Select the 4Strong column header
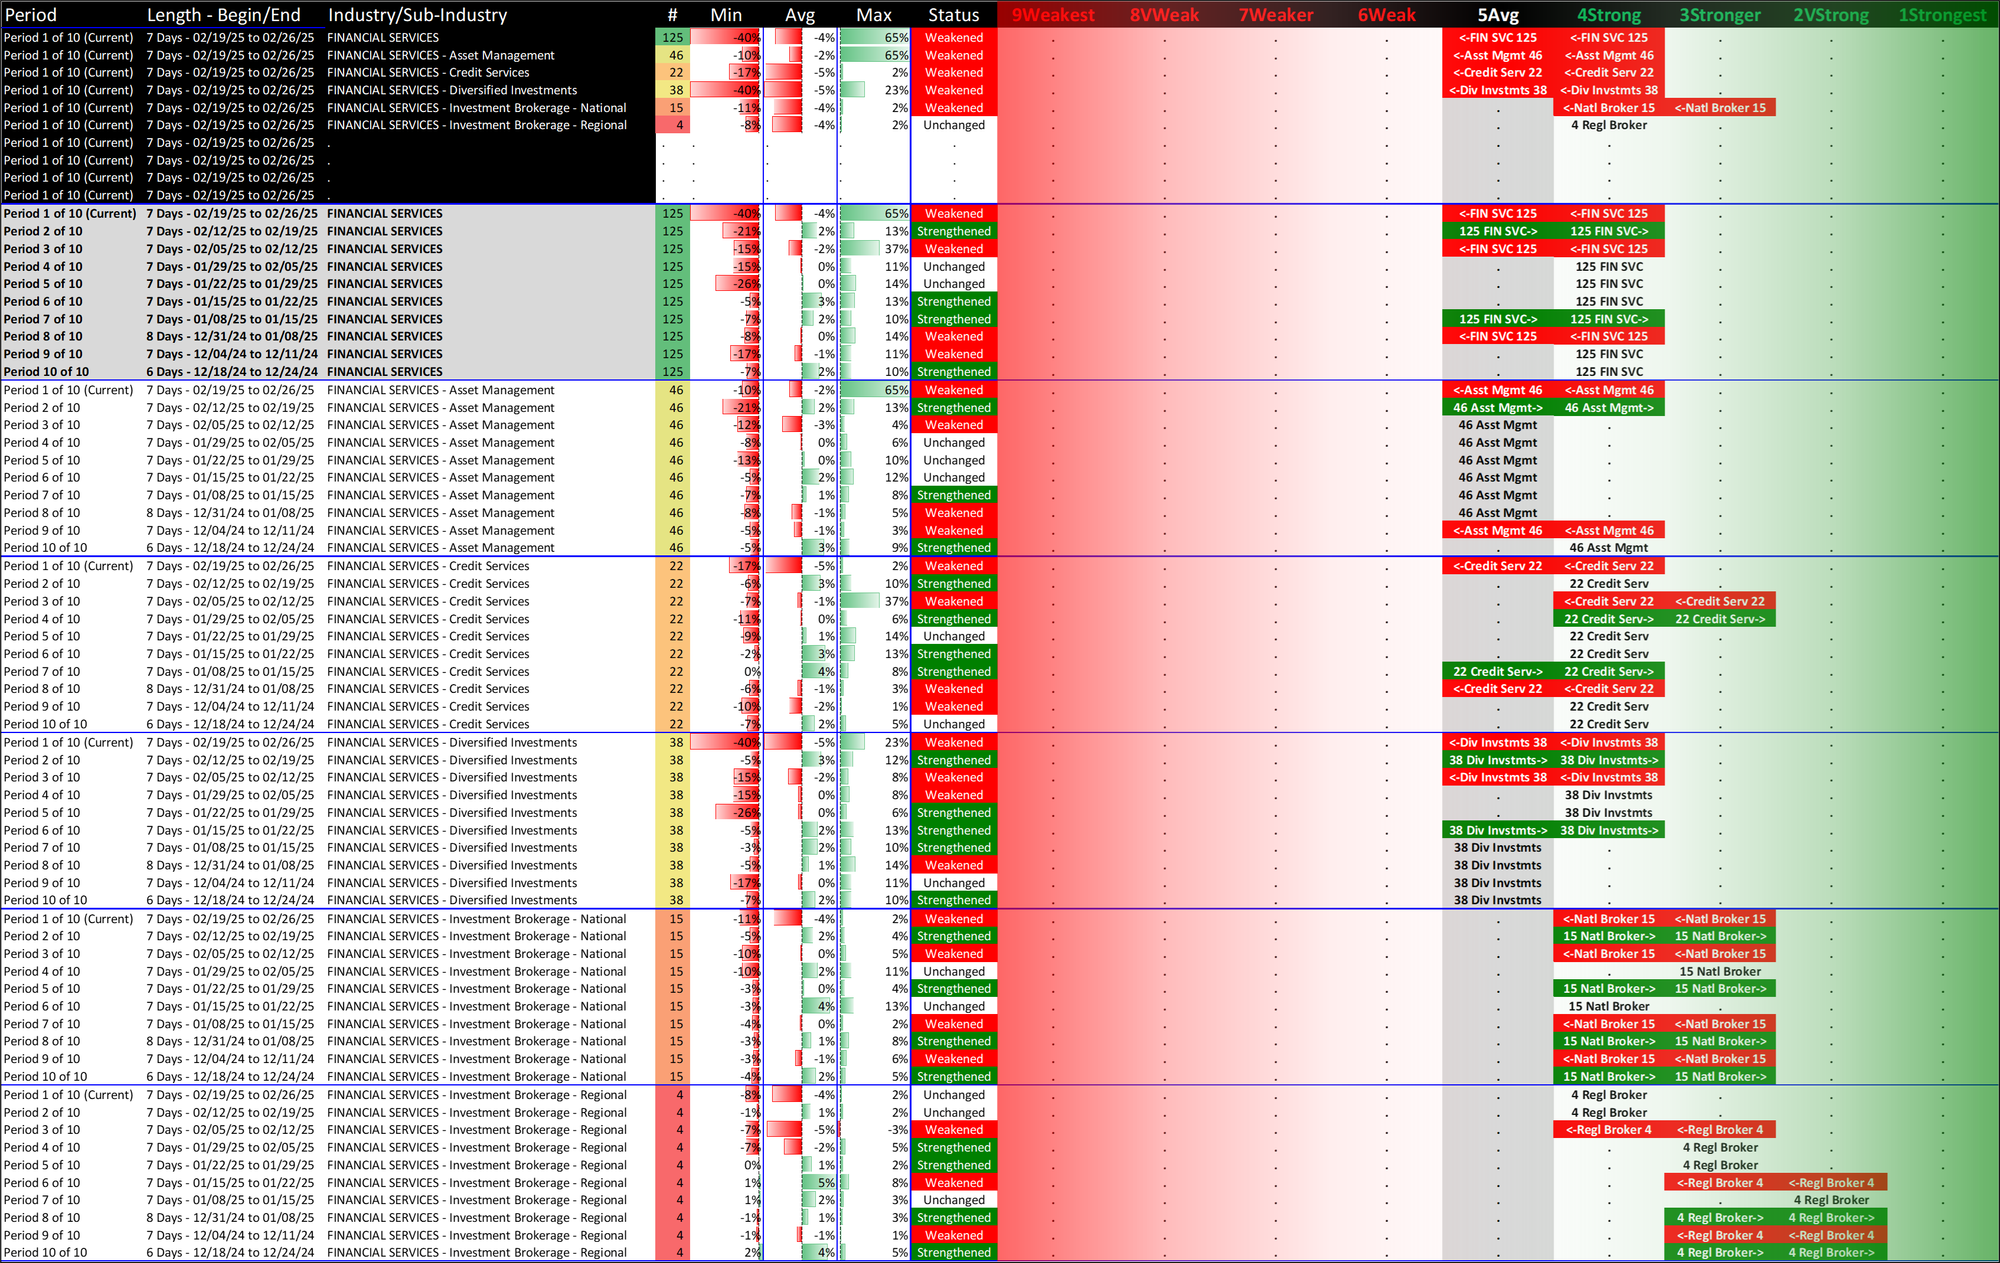 1608,15
